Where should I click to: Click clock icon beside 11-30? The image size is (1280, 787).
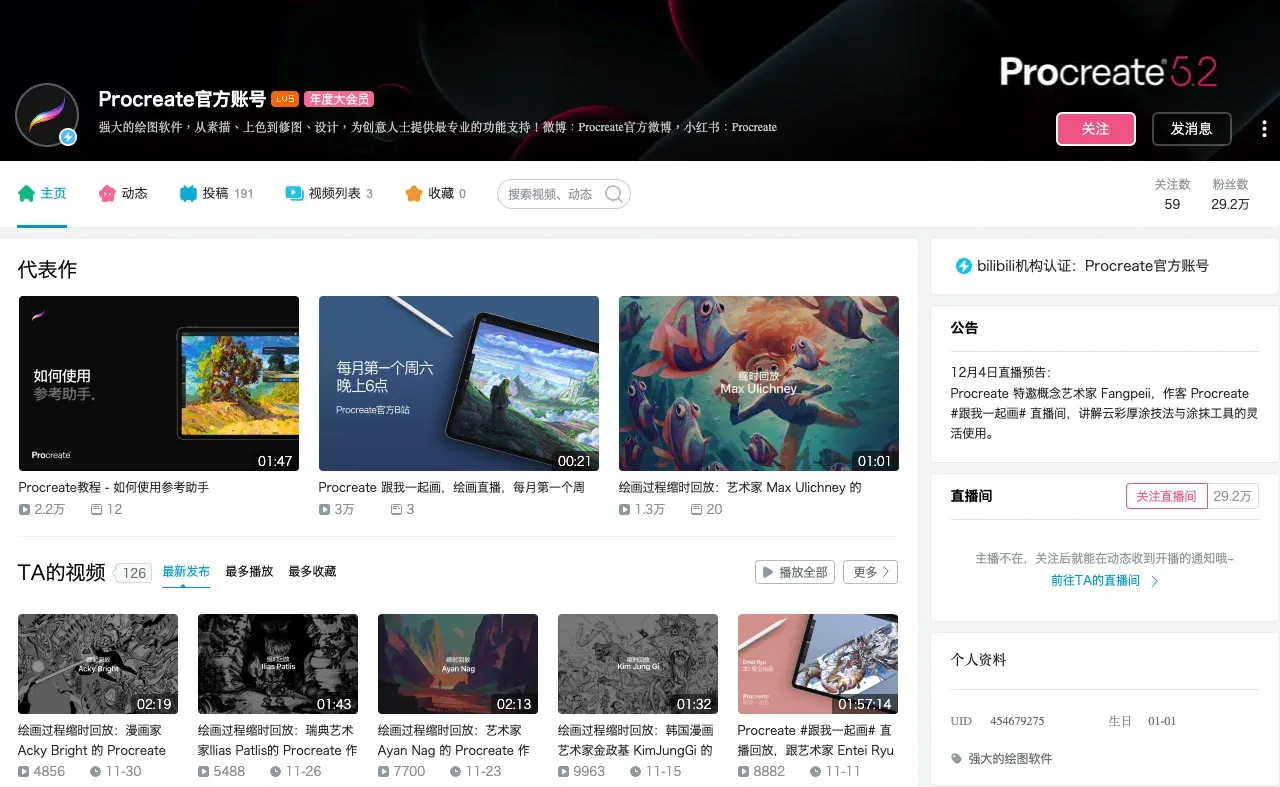[96, 771]
